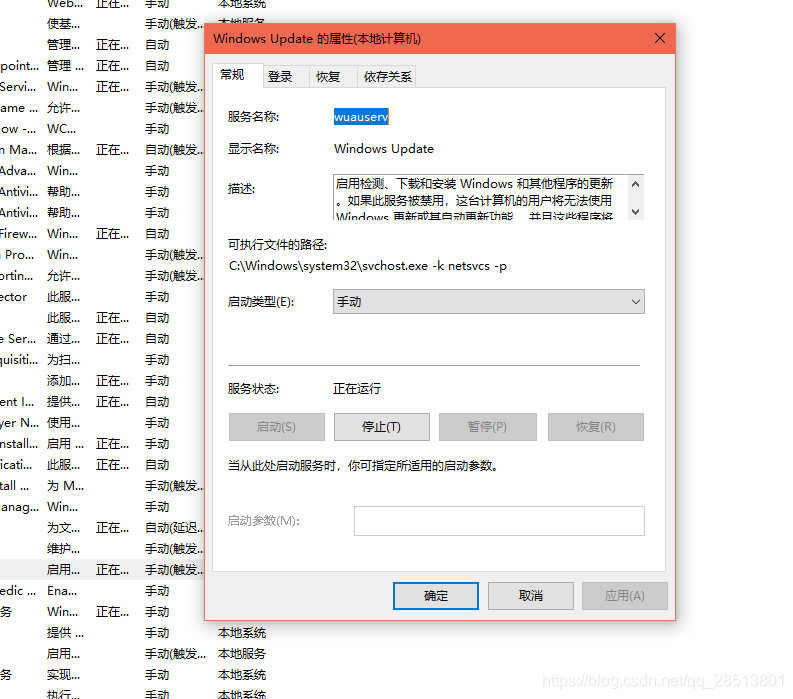Select the services row '管理 ...'
Viewport: 793px width, 699px height.
point(102,66)
